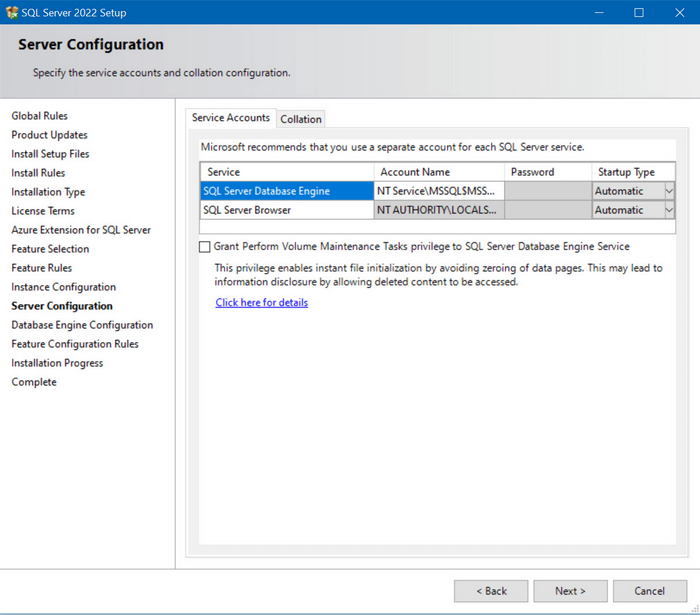Viewport: 700px width, 615px height.
Task: Open the Click here for details link
Action: 262,302
